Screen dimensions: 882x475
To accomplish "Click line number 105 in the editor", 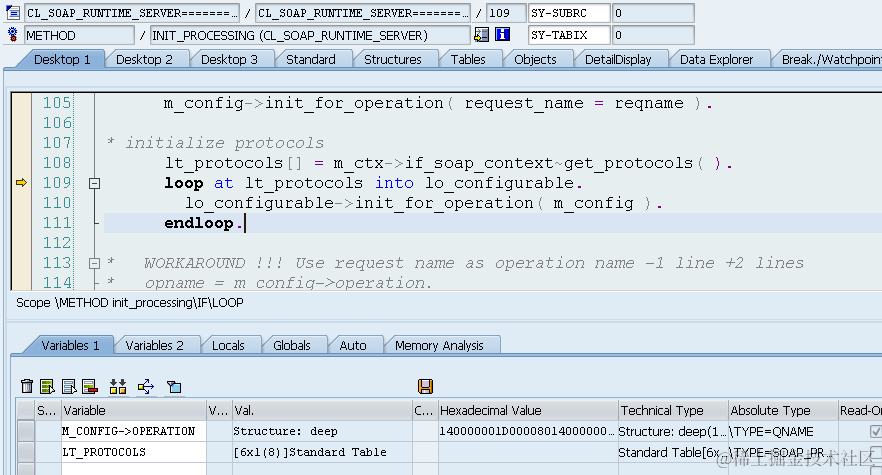I will 57,103.
